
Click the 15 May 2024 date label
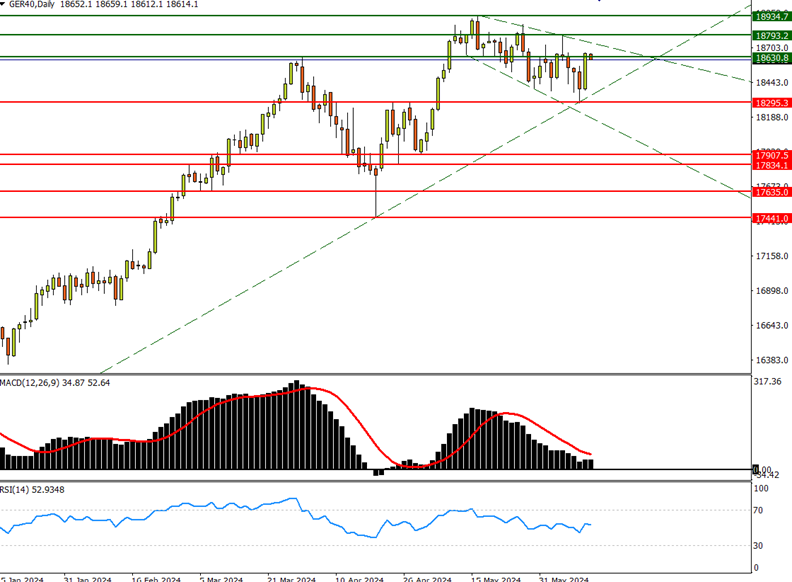pyautogui.click(x=494, y=579)
